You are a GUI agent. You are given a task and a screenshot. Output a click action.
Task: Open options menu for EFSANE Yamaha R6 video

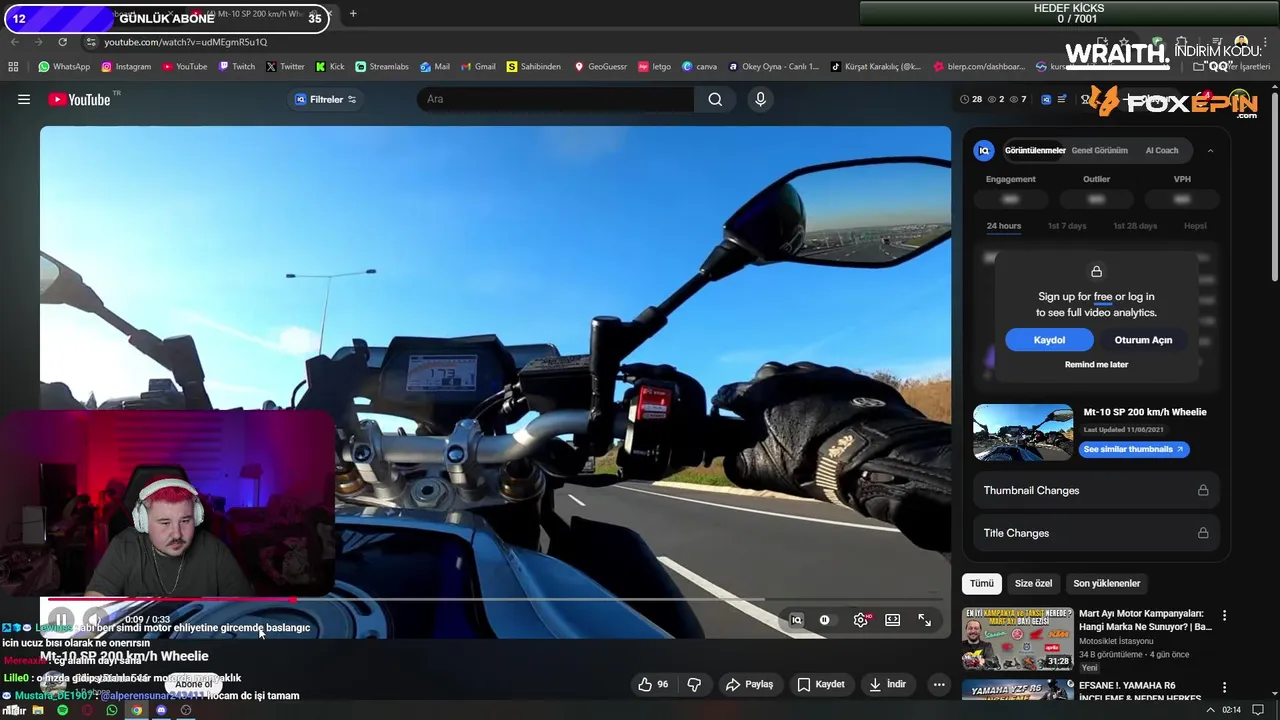pyautogui.click(x=1224, y=687)
